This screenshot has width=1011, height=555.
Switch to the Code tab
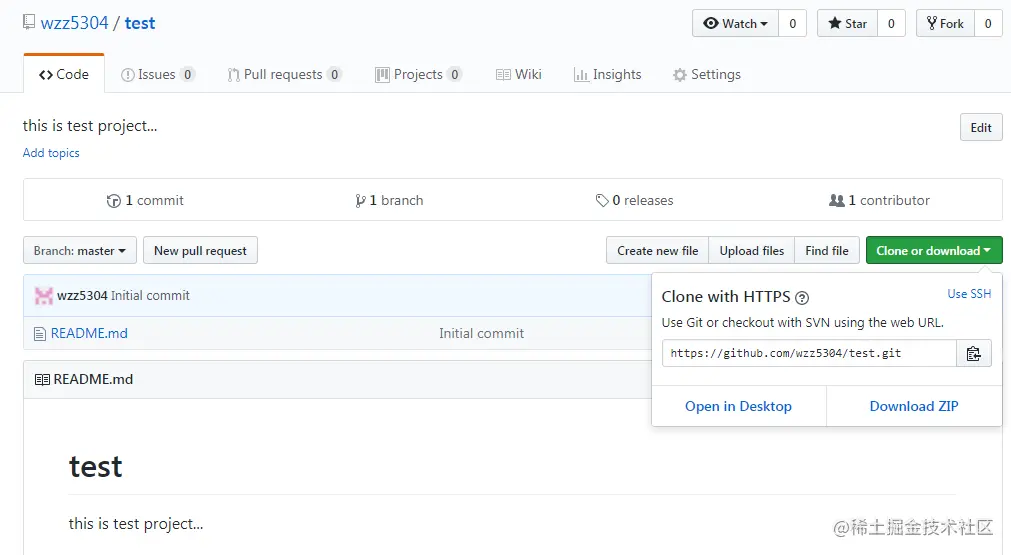click(x=64, y=74)
